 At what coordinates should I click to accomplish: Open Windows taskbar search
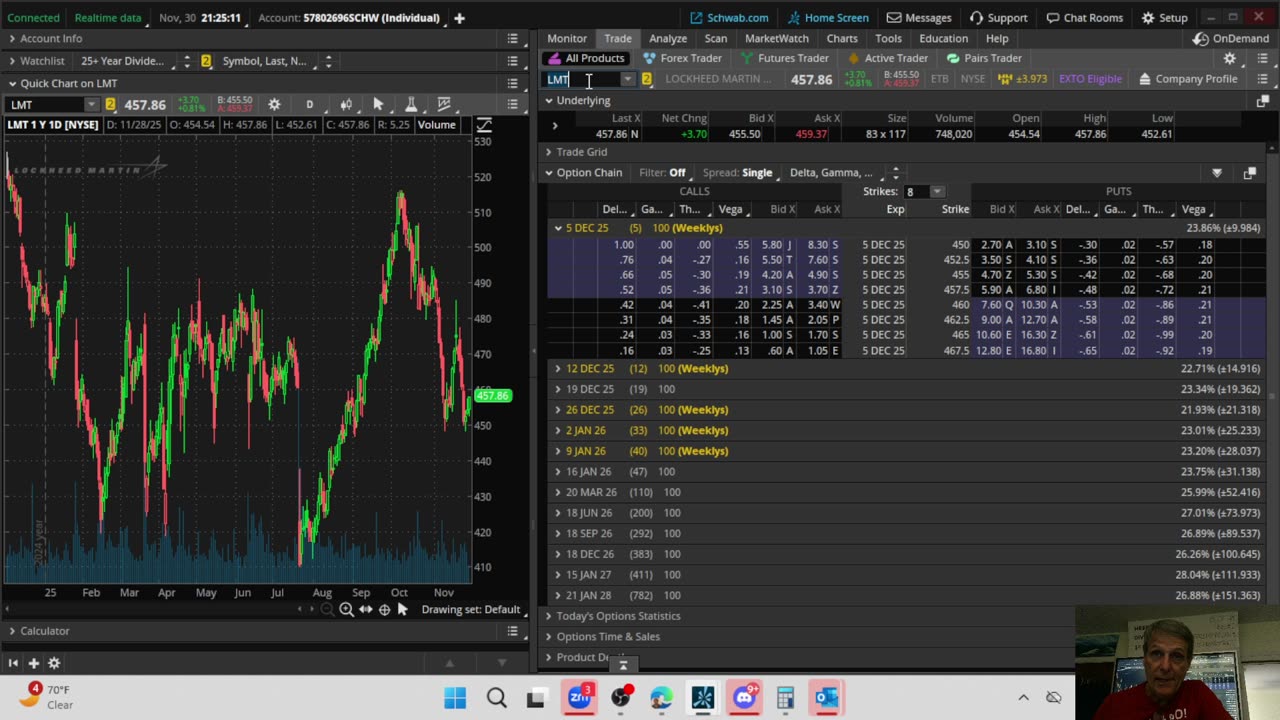tap(497, 698)
